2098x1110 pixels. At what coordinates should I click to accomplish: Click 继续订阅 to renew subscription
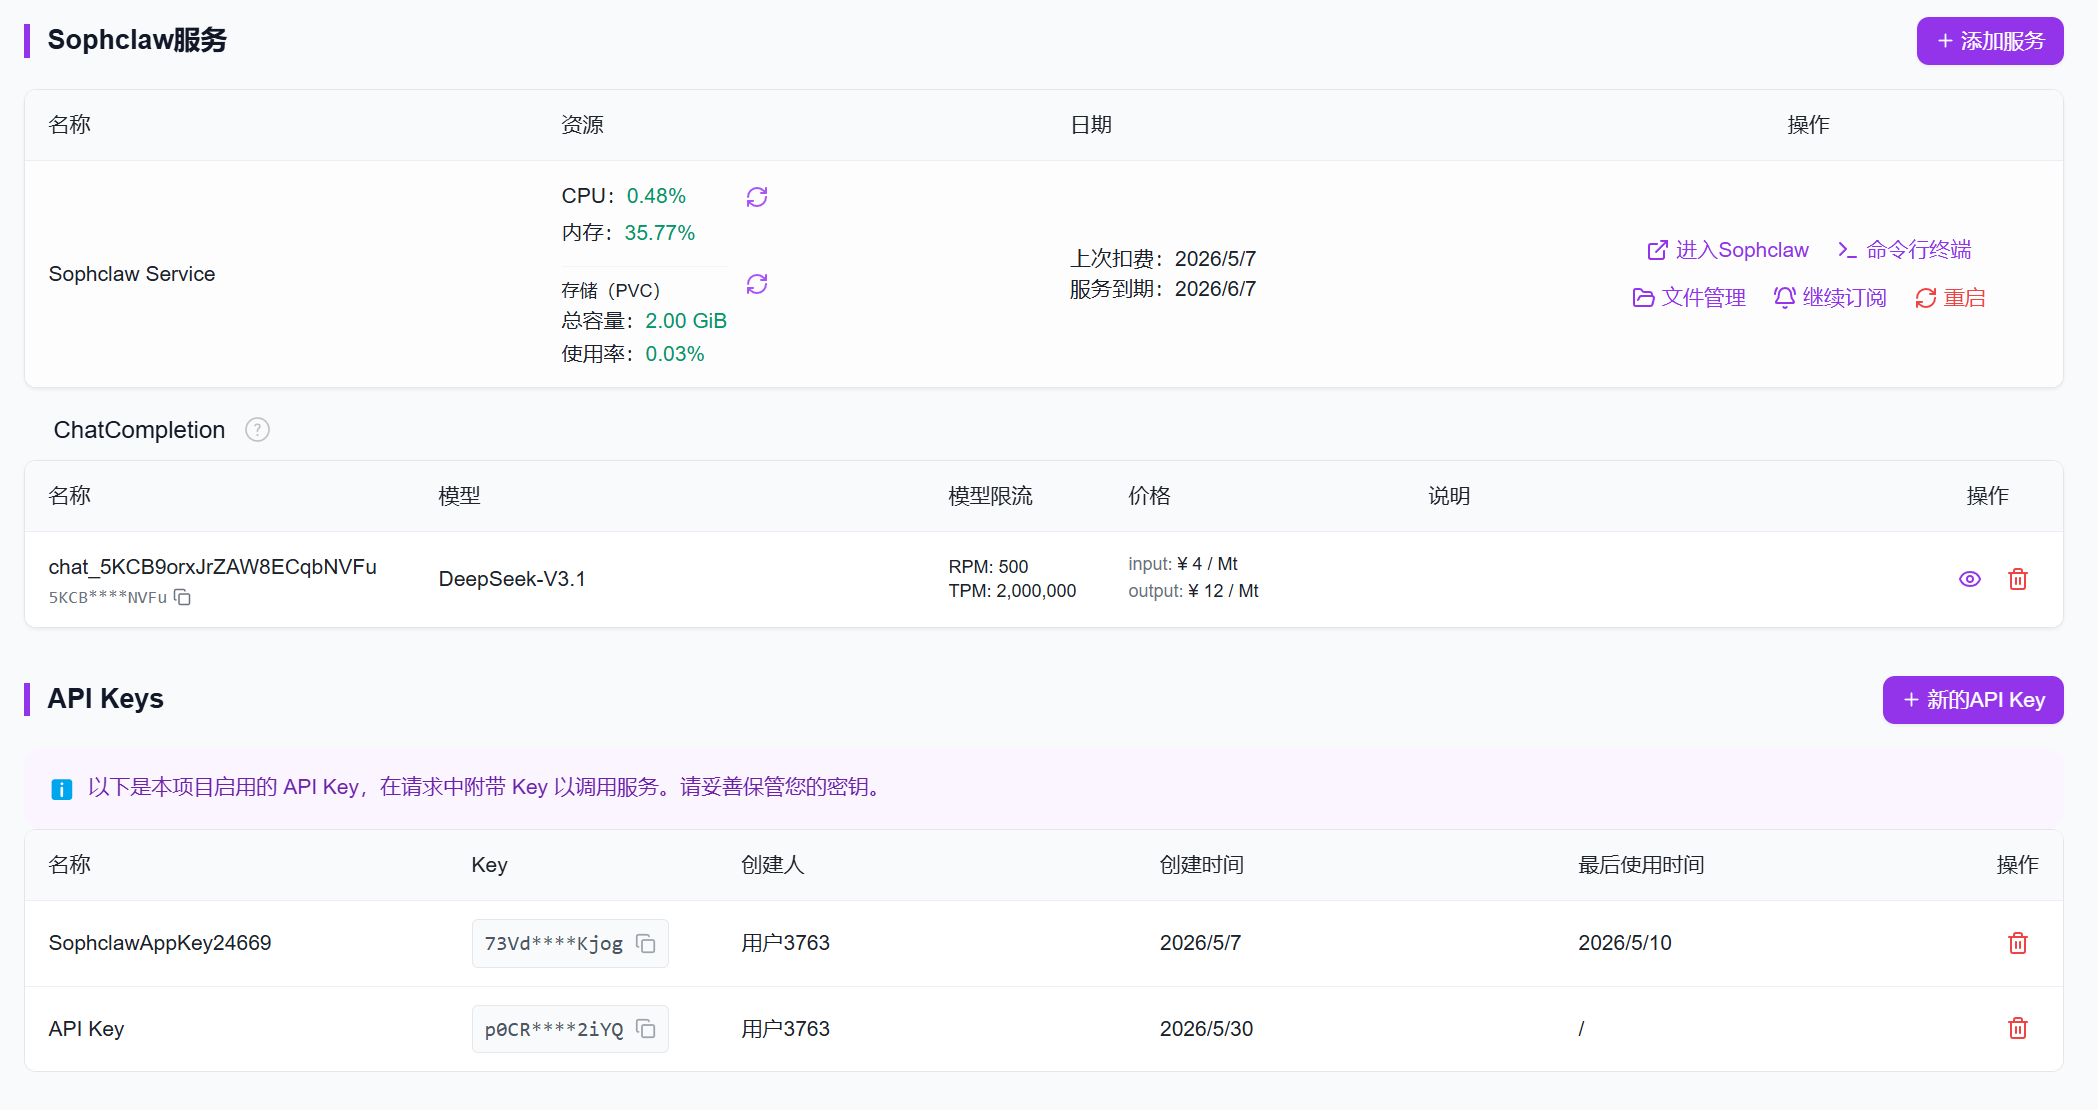click(x=1830, y=298)
